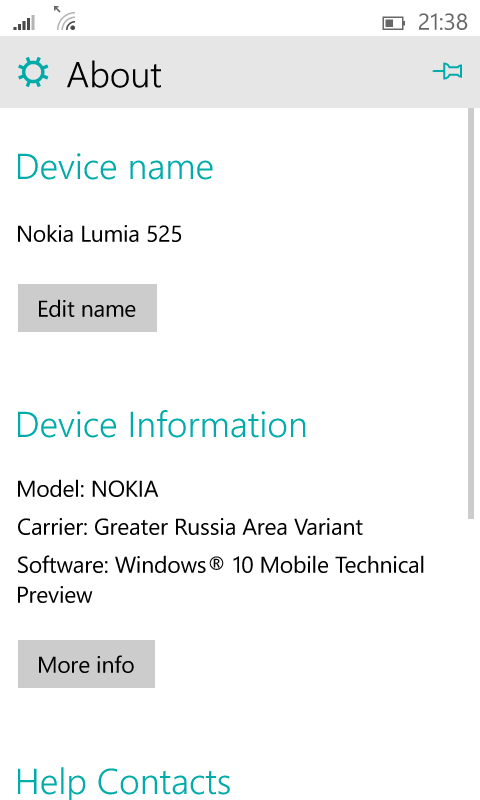The width and height of the screenshot is (480, 800).
Task: Click the vertical scrollbar thumb
Action: 471,314
